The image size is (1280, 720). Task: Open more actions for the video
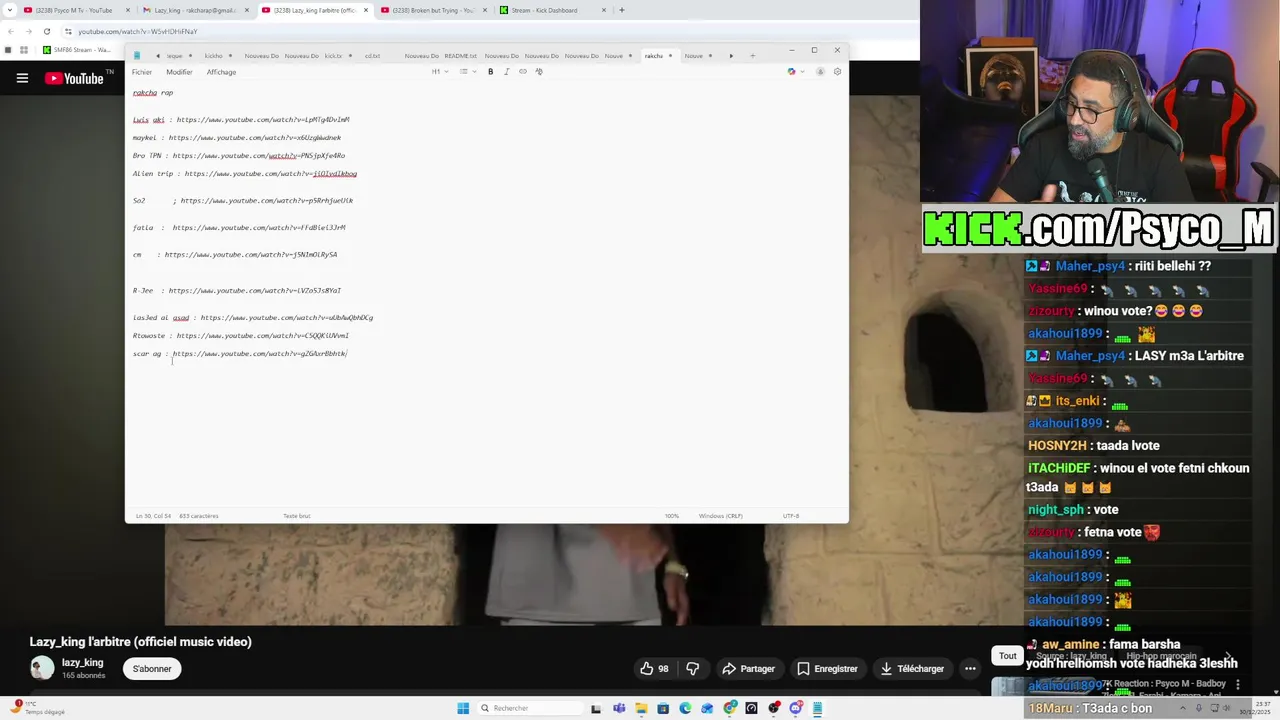(x=970, y=668)
